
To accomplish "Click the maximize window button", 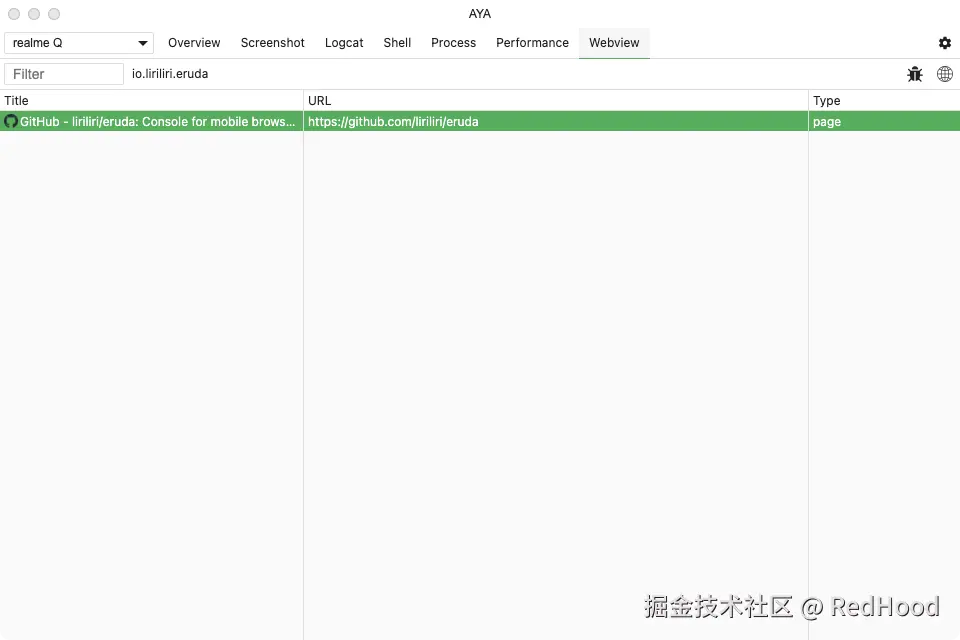I will point(54,13).
